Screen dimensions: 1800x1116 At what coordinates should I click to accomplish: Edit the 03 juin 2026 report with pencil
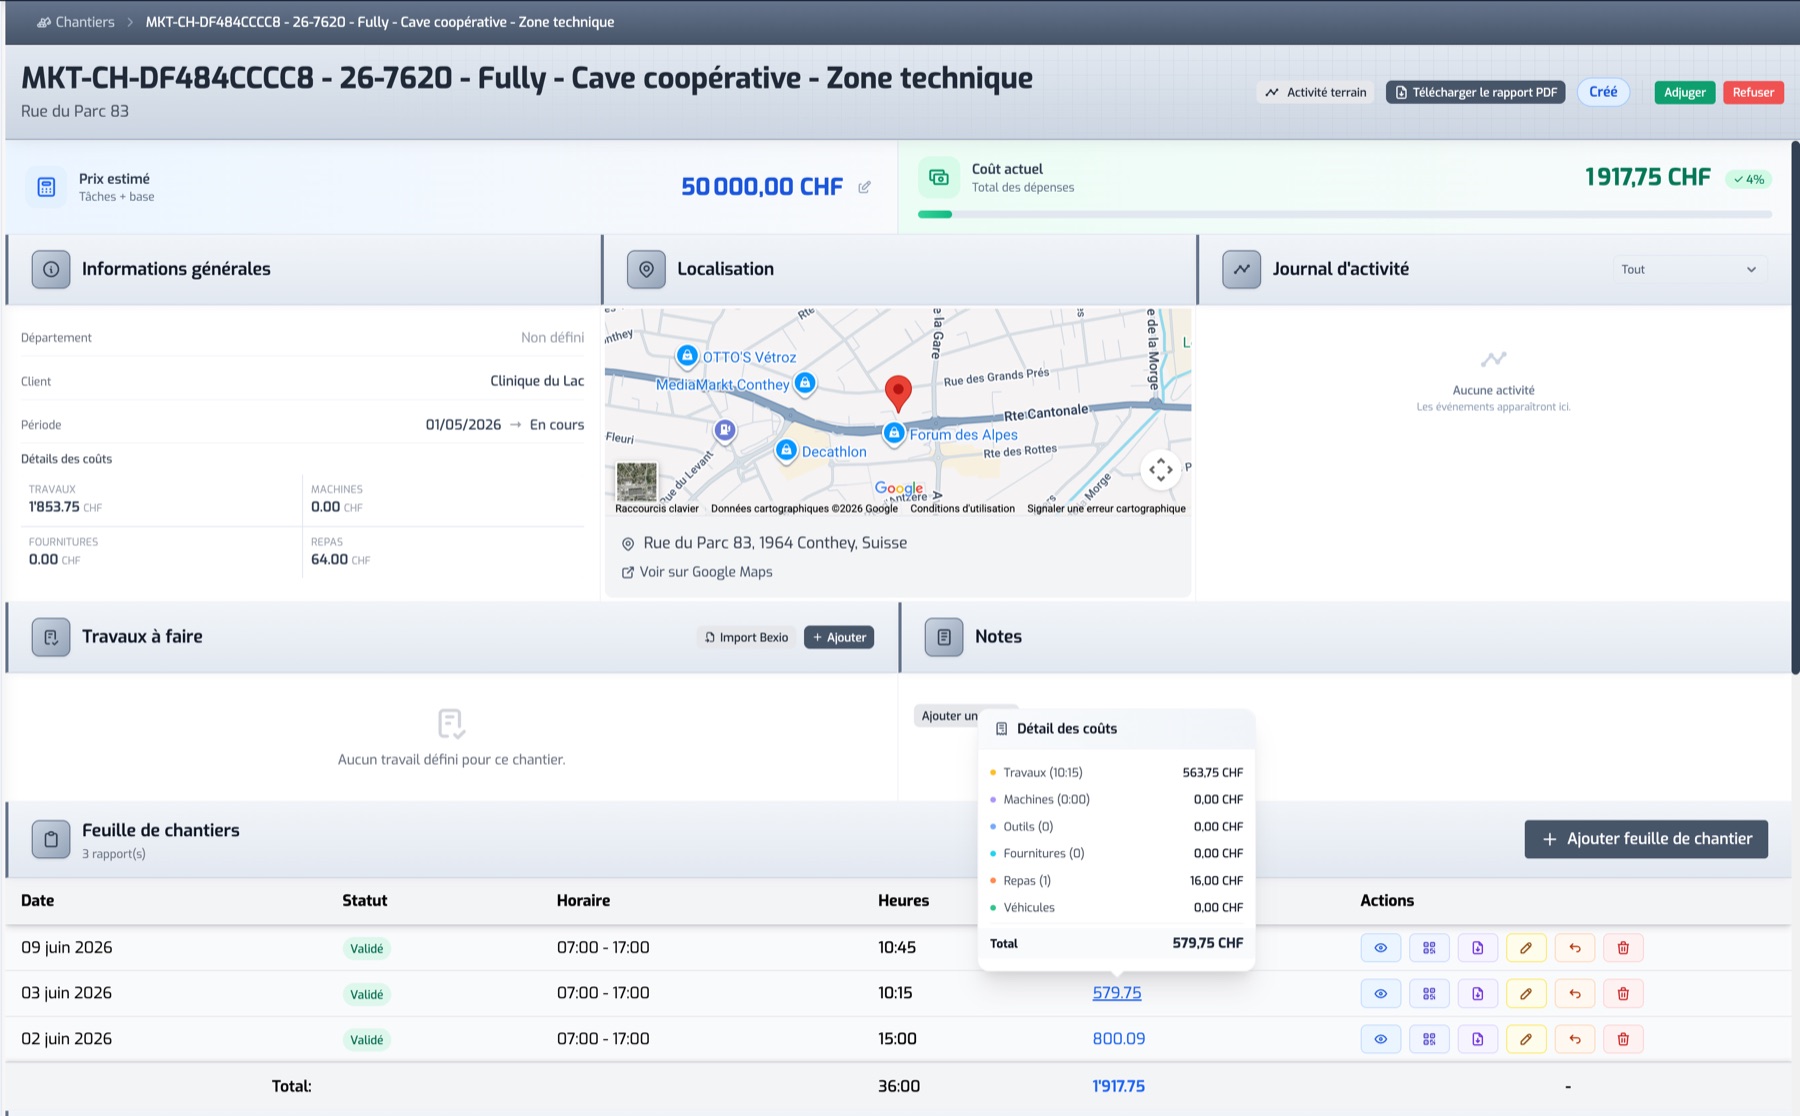point(1526,994)
